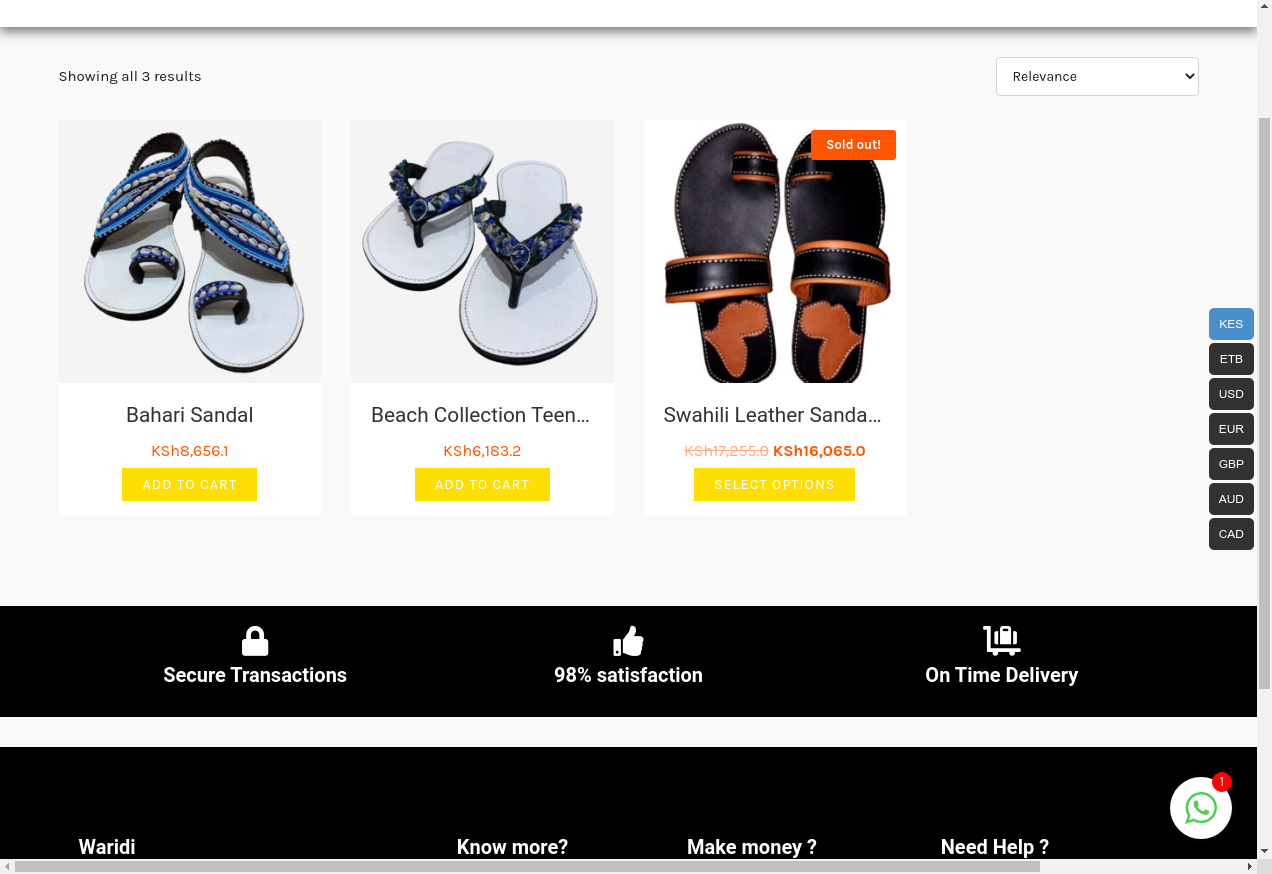Select the GBP currency option

tap(1231, 464)
